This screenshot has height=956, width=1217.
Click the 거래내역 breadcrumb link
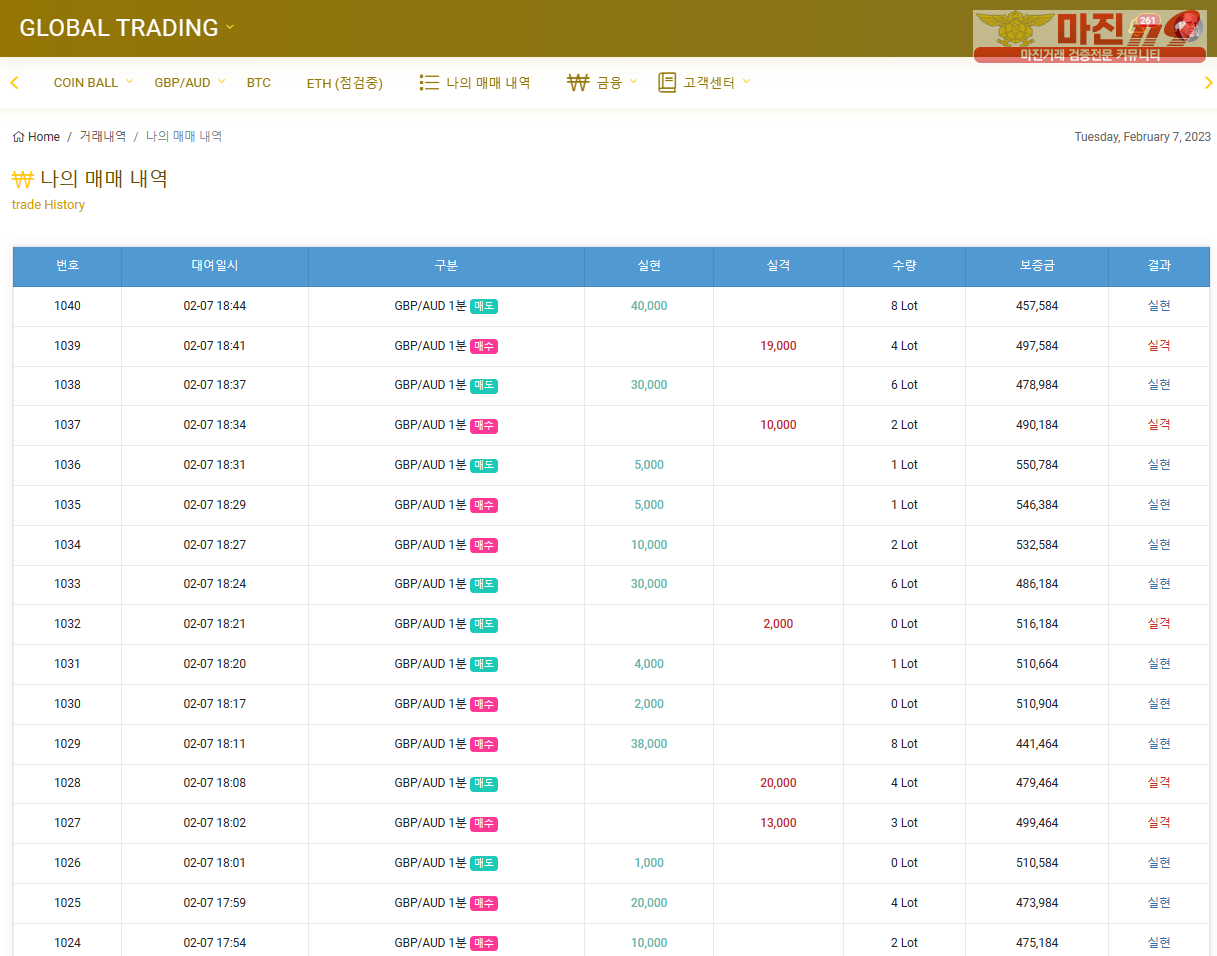coord(103,137)
